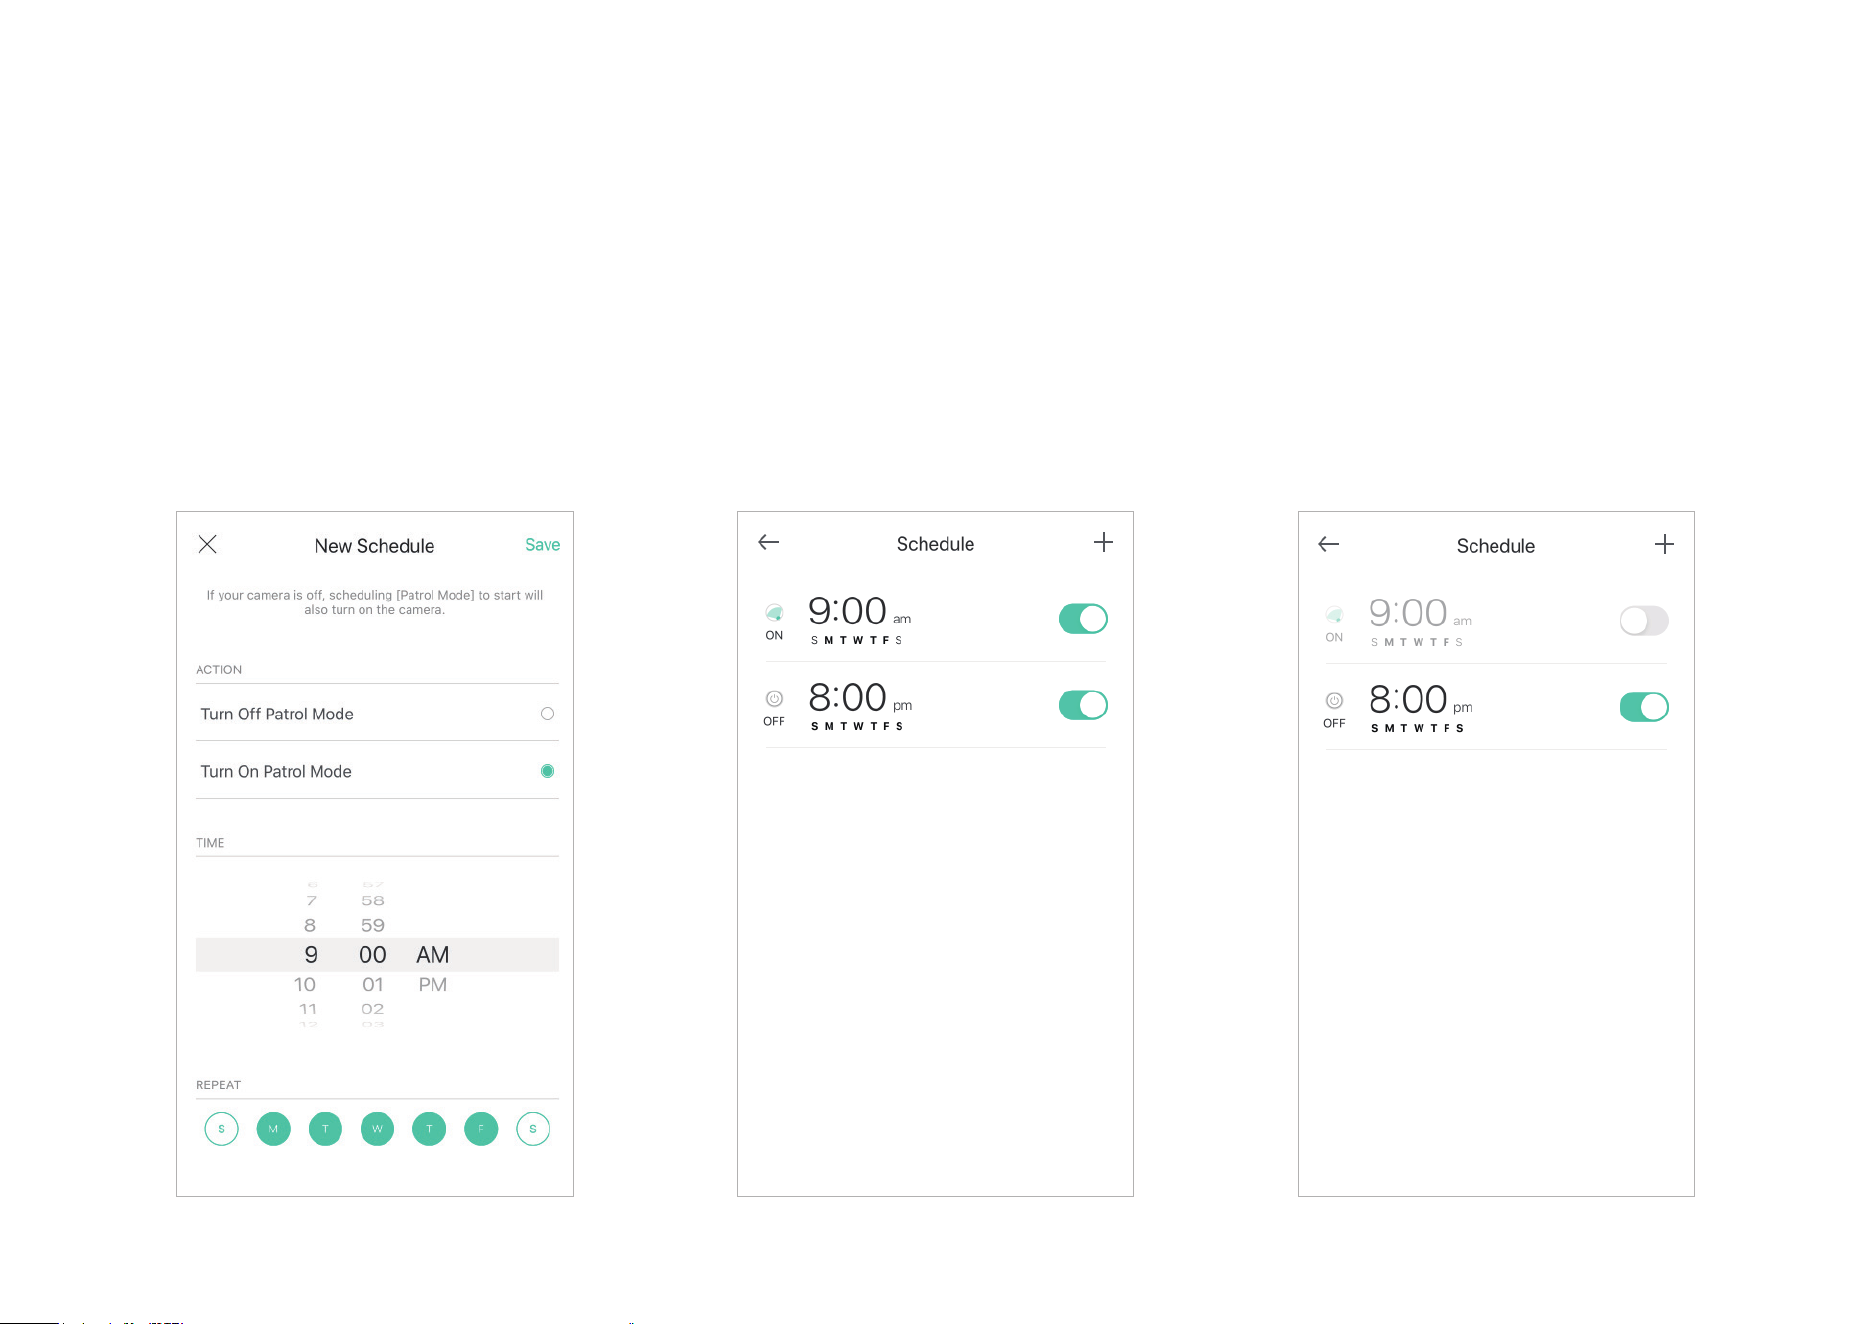
Task: Add schedule with plus in right screen
Action: click(1664, 544)
